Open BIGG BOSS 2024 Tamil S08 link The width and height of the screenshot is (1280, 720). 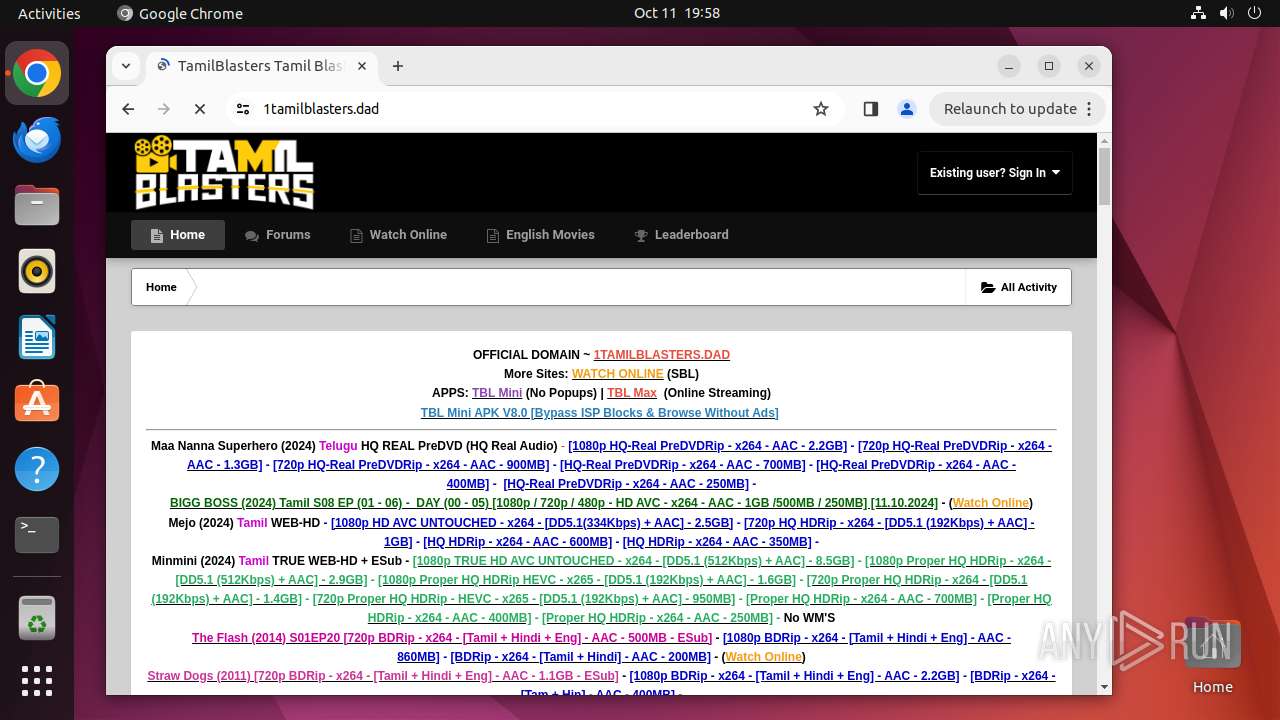(554, 503)
